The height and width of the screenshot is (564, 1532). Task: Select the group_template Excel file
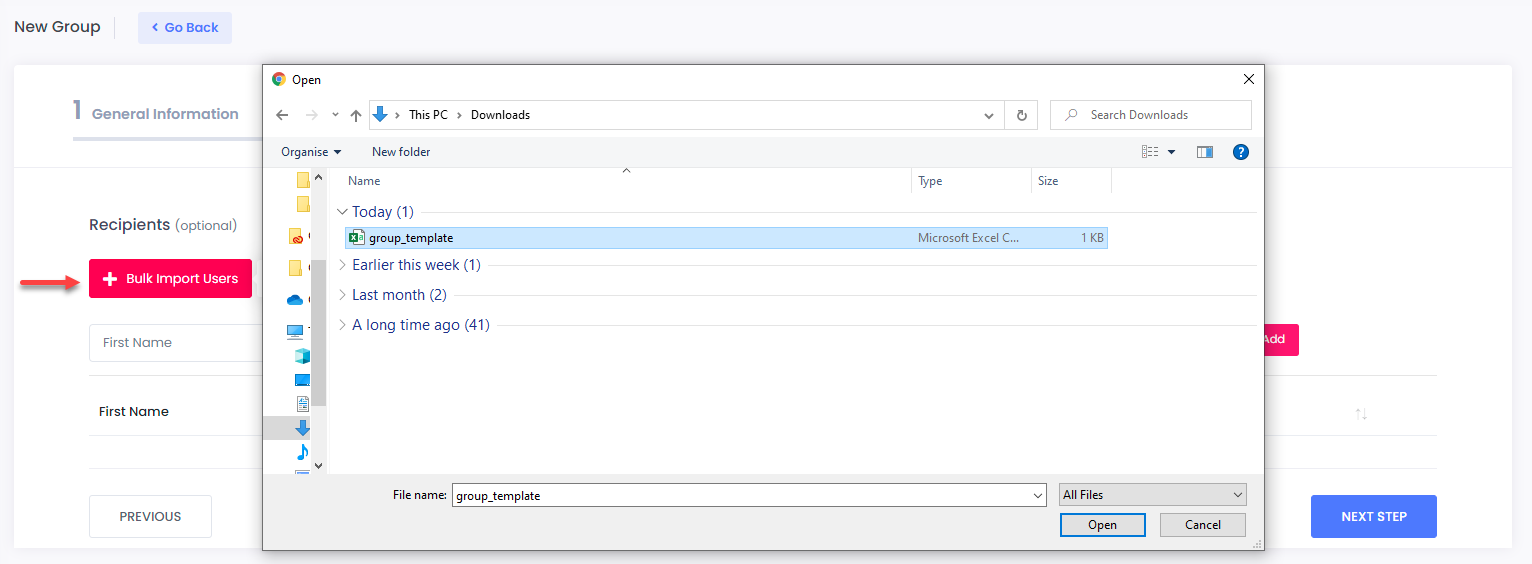[x=411, y=238]
